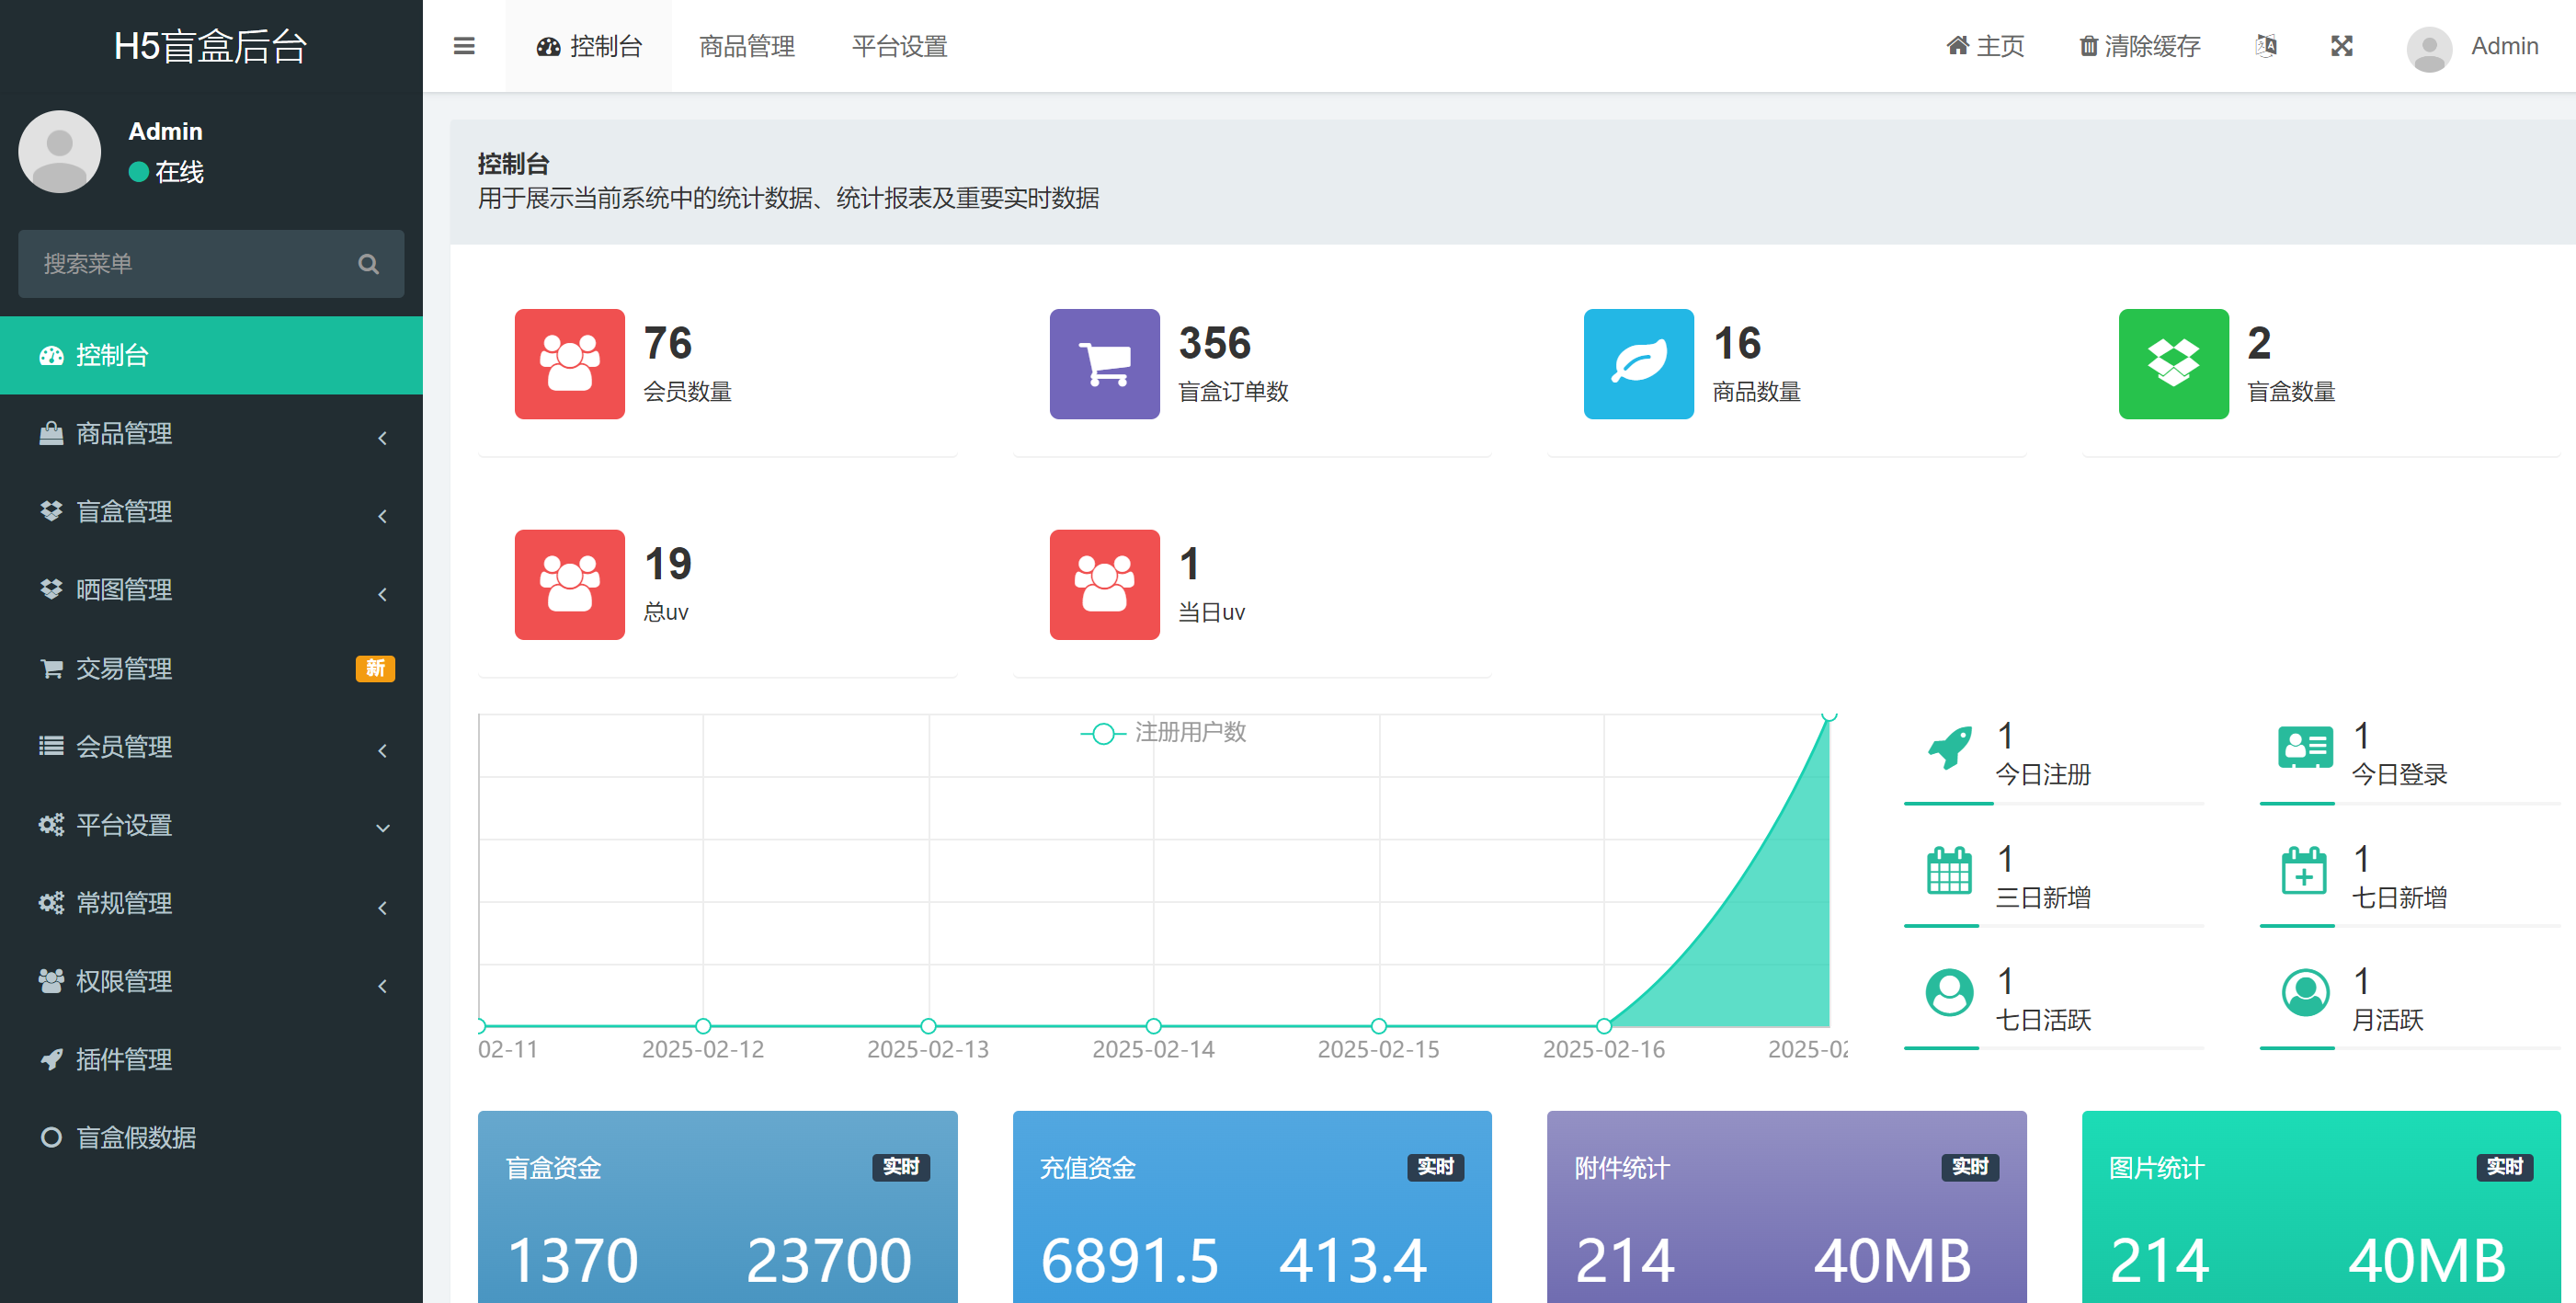
Task: Click the language switch icon in header
Action: tap(2266, 46)
